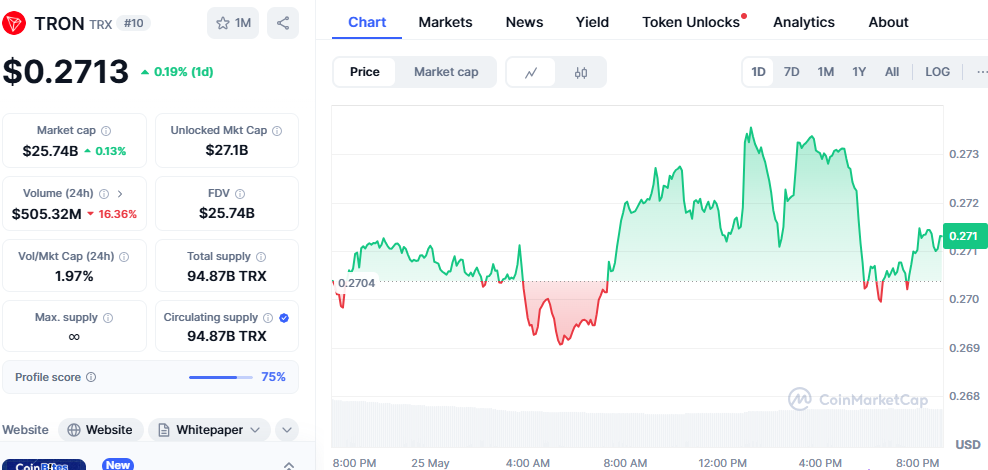Click the 0.269 price axis label
This screenshot has width=988, height=470.
962,348
